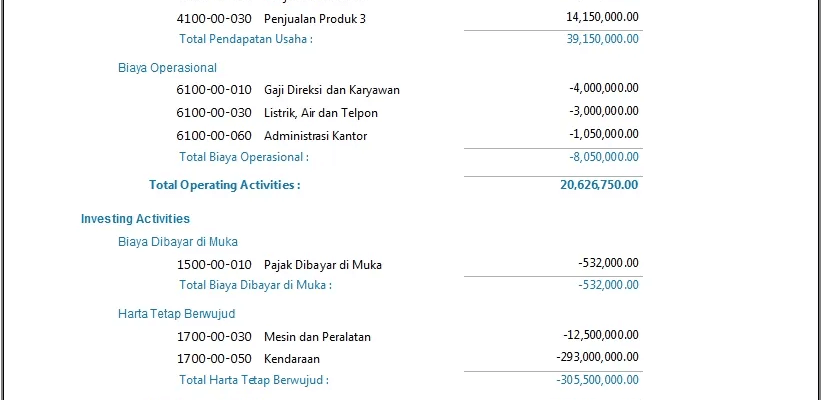Select the -8,050,000.00 operational total amount
Screen dimensions: 821x400
pos(604,157)
